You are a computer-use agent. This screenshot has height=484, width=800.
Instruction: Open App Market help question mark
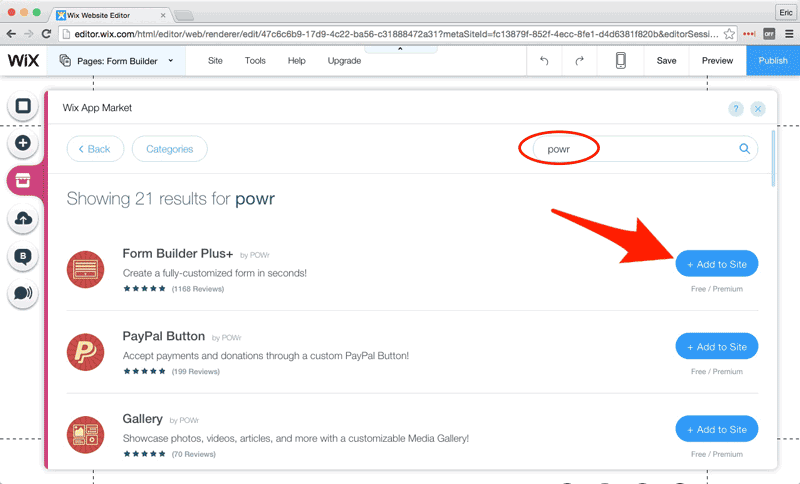(x=736, y=109)
